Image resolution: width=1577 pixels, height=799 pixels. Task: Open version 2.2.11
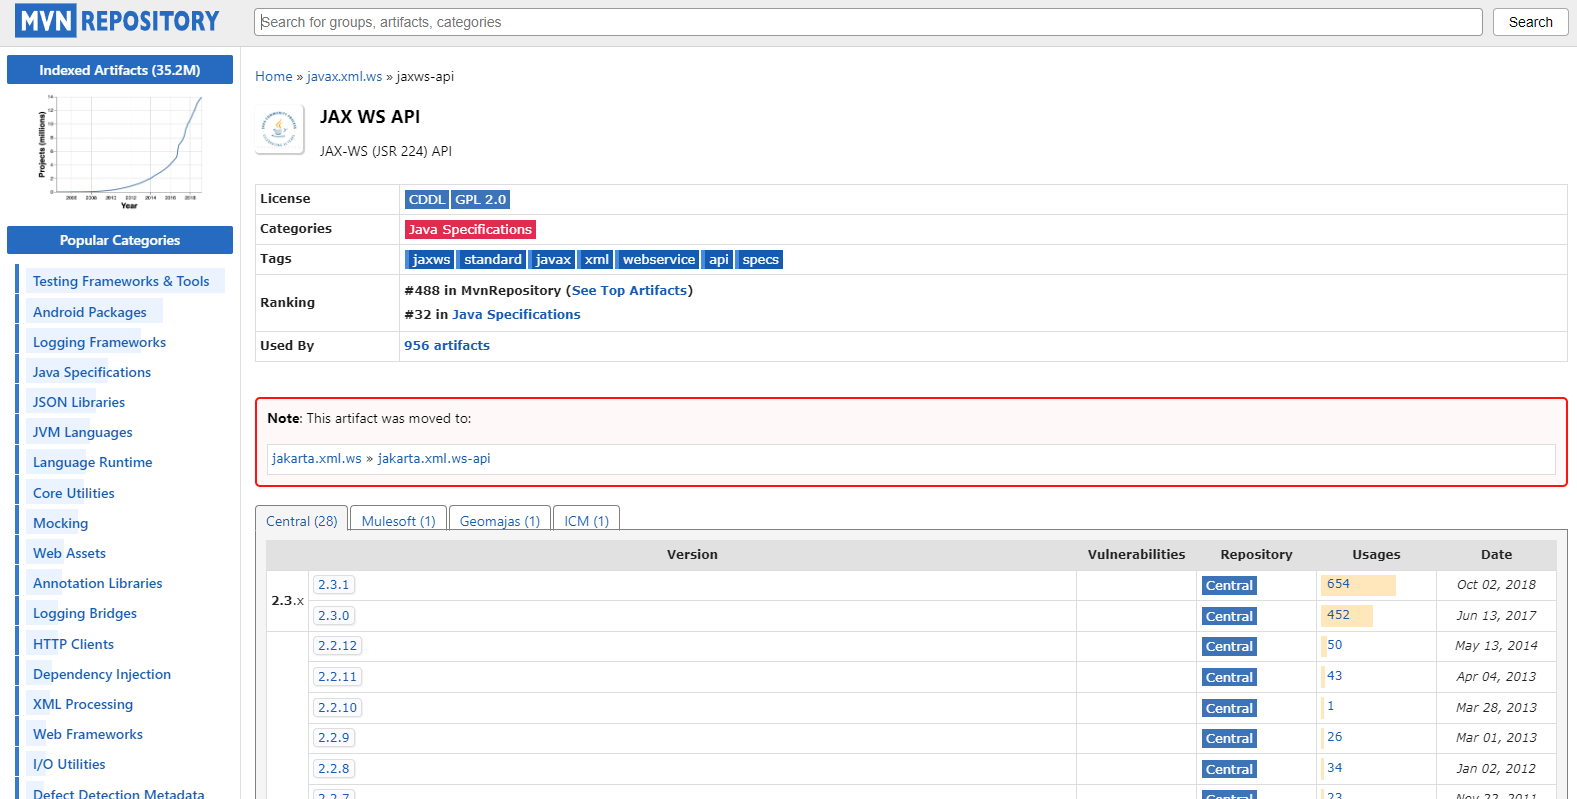(x=338, y=677)
